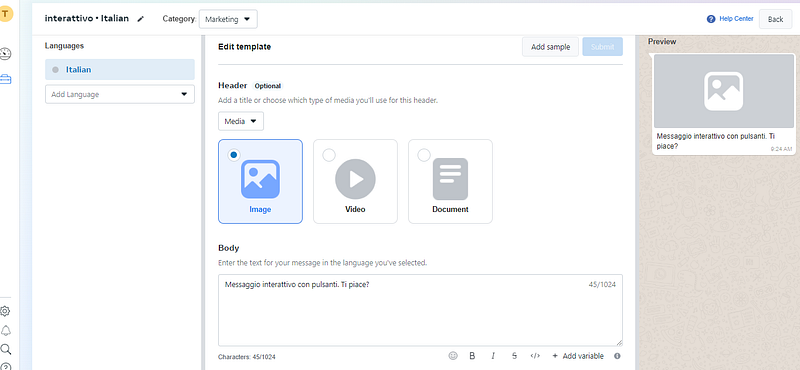800x370 pixels.
Task: Select the Video radio button
Action: coord(329,155)
